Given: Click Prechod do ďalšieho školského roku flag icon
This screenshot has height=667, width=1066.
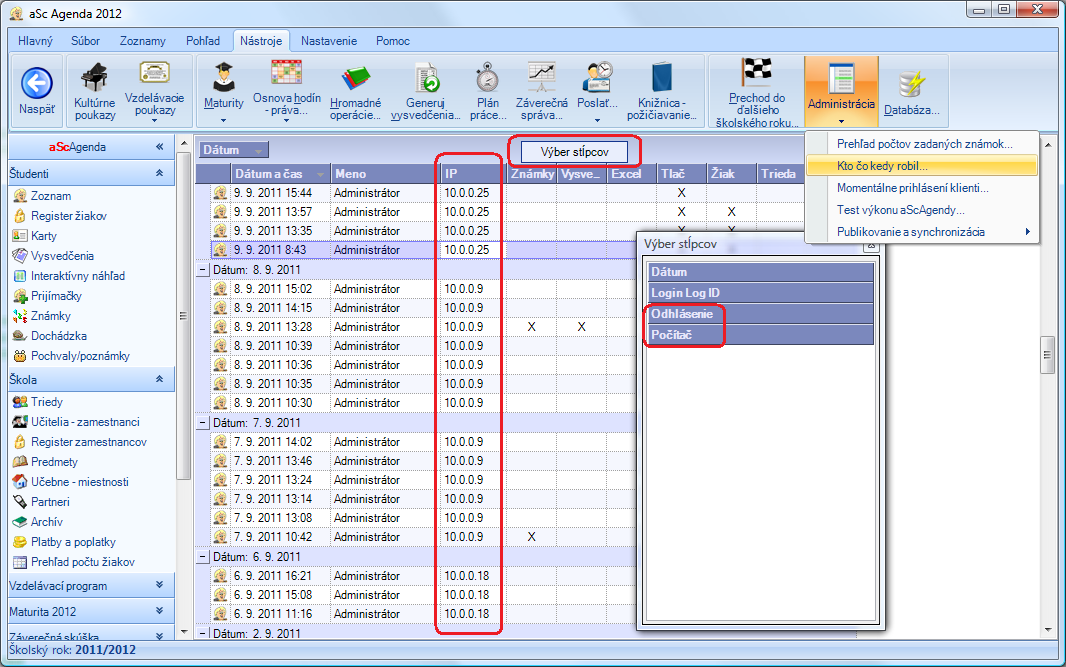Looking at the screenshot, I should point(757,73).
